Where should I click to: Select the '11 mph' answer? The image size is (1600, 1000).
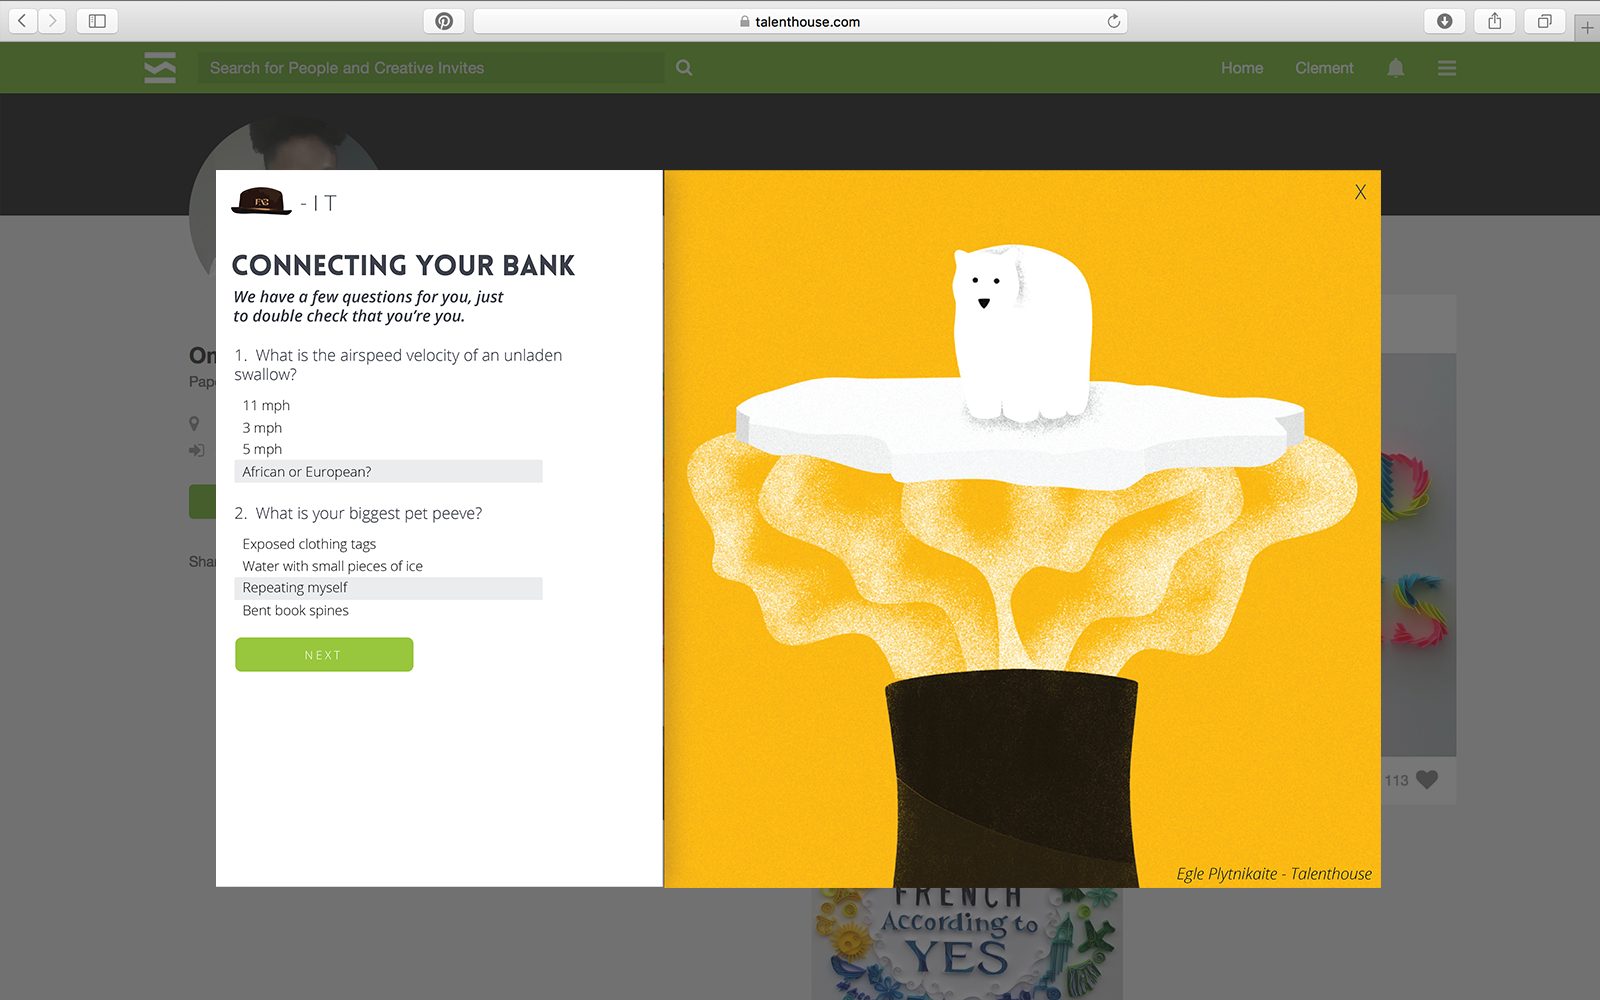click(266, 405)
